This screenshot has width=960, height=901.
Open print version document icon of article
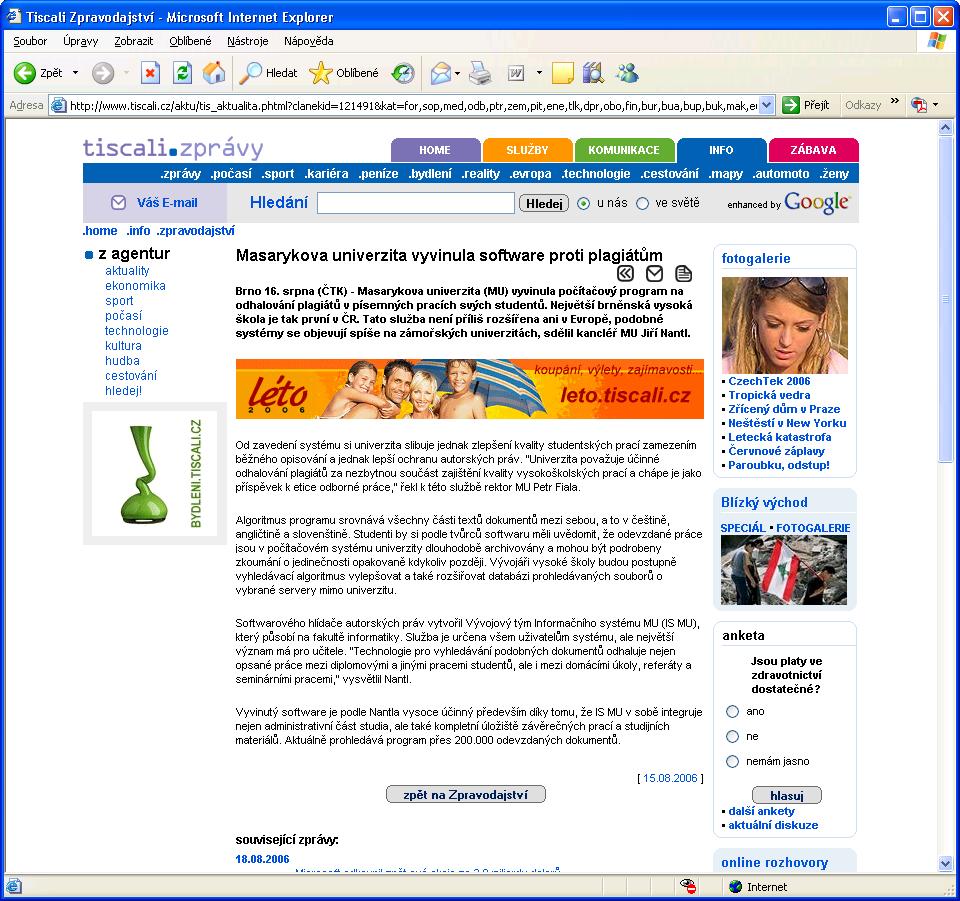pos(683,273)
